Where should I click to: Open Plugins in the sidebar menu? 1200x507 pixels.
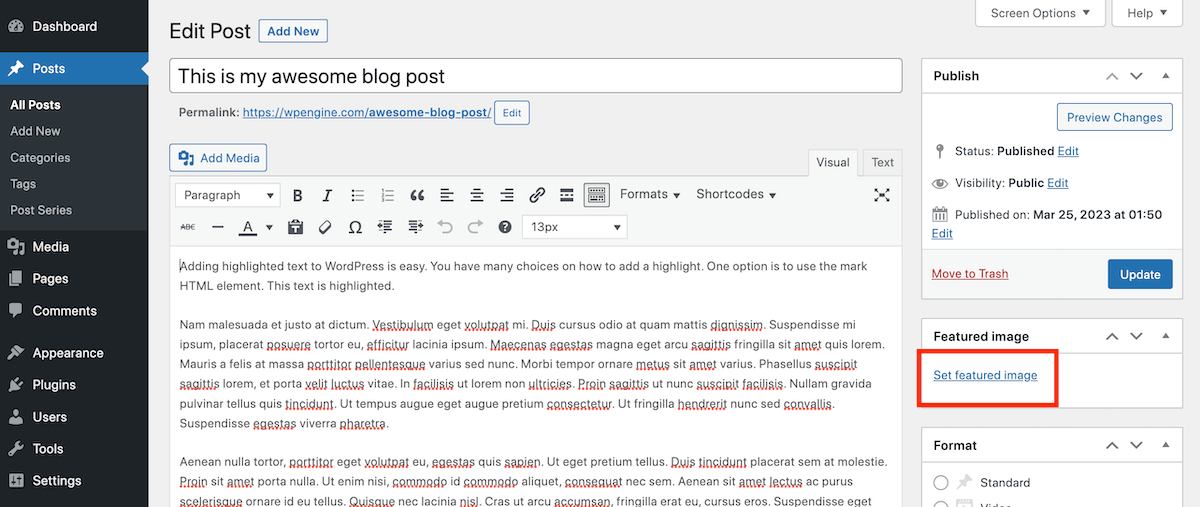point(54,385)
